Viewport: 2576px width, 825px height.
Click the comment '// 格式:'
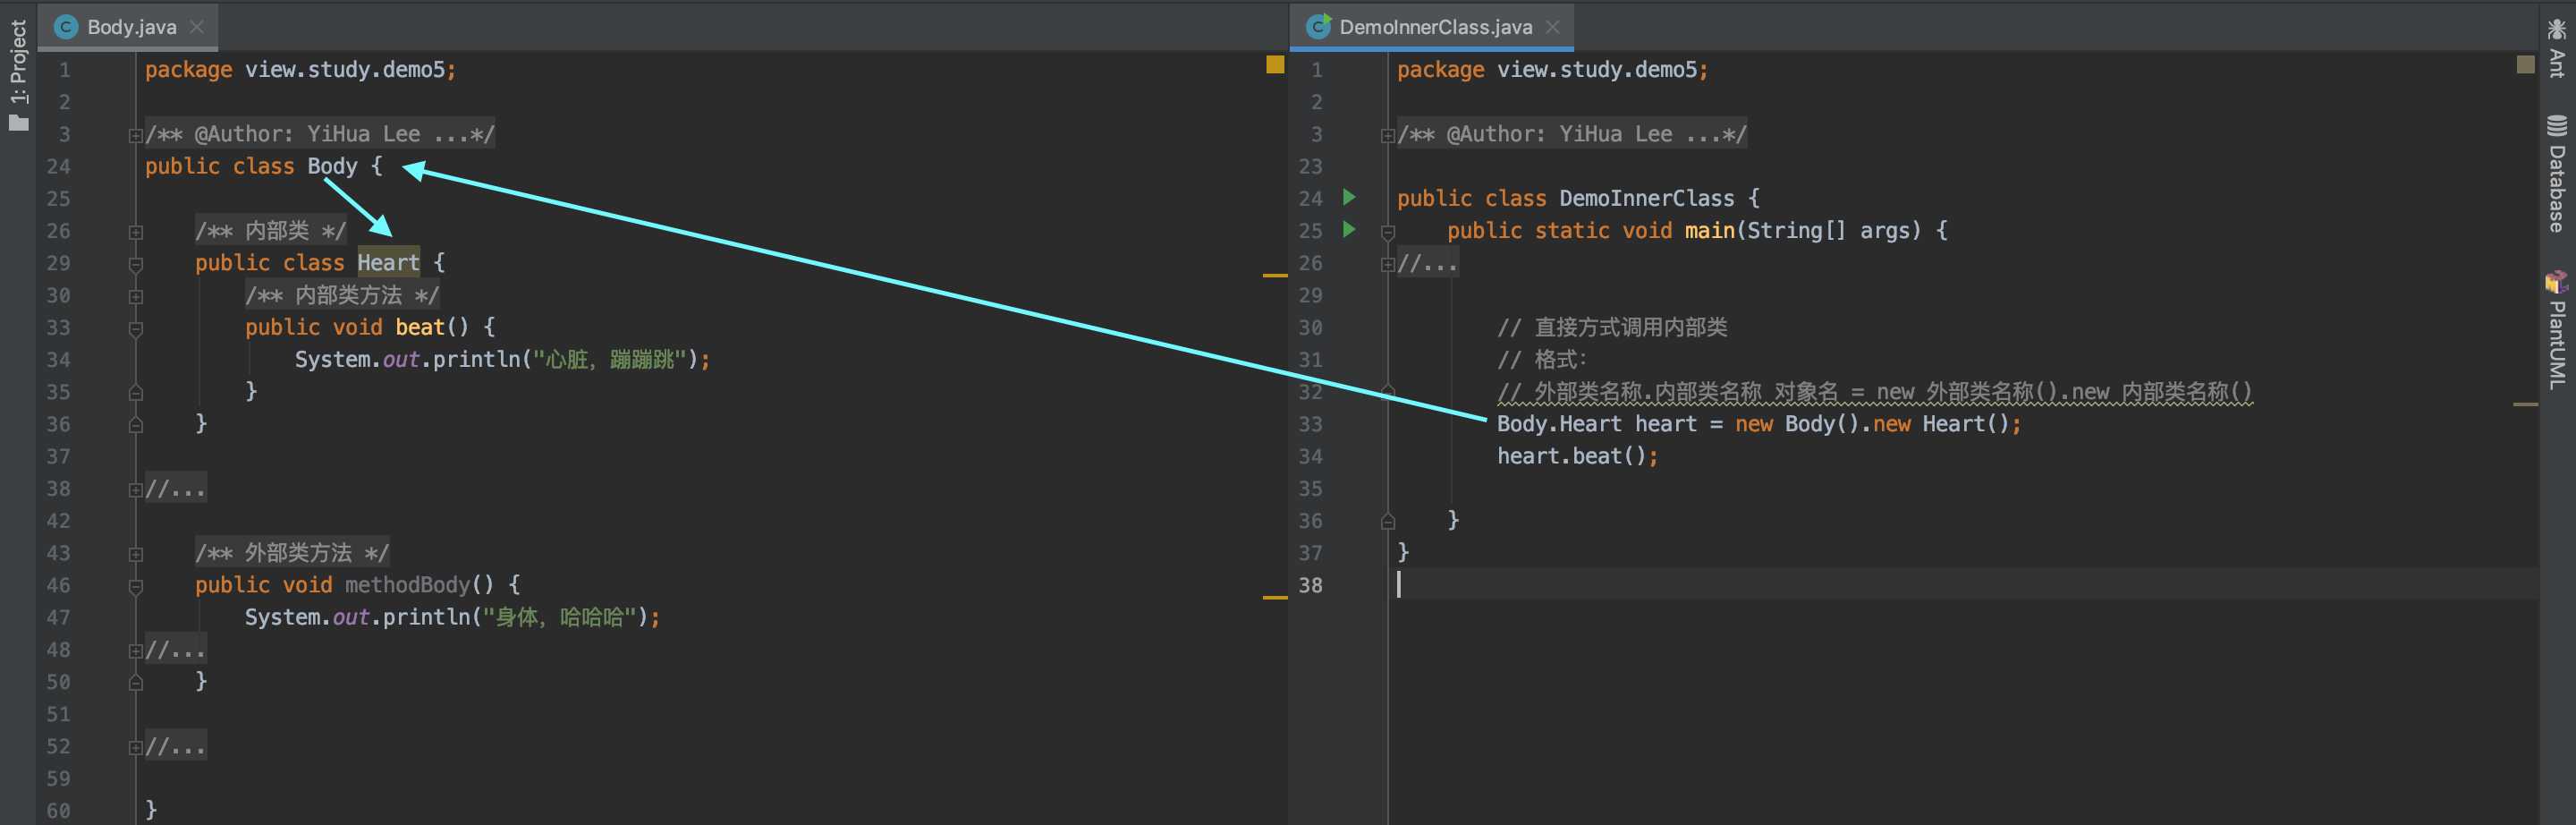tap(1542, 359)
